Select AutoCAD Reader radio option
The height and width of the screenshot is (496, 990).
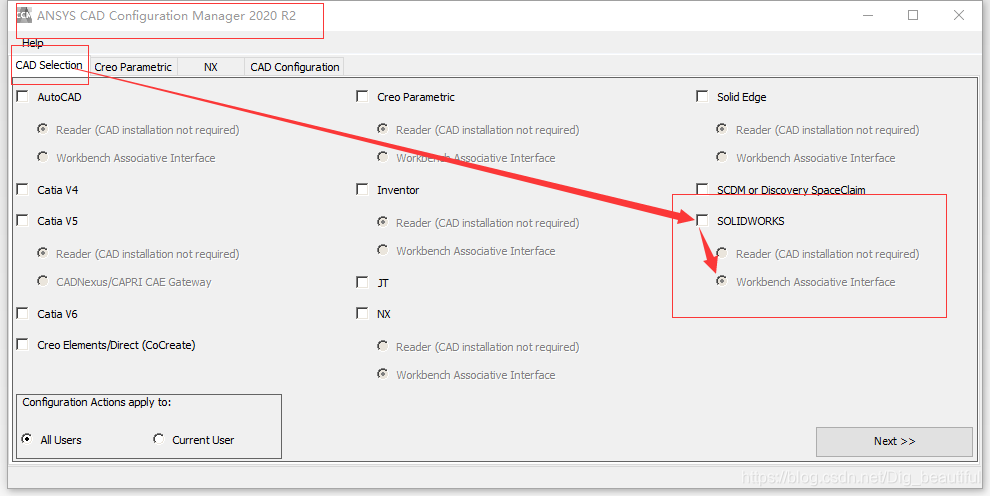(x=43, y=129)
